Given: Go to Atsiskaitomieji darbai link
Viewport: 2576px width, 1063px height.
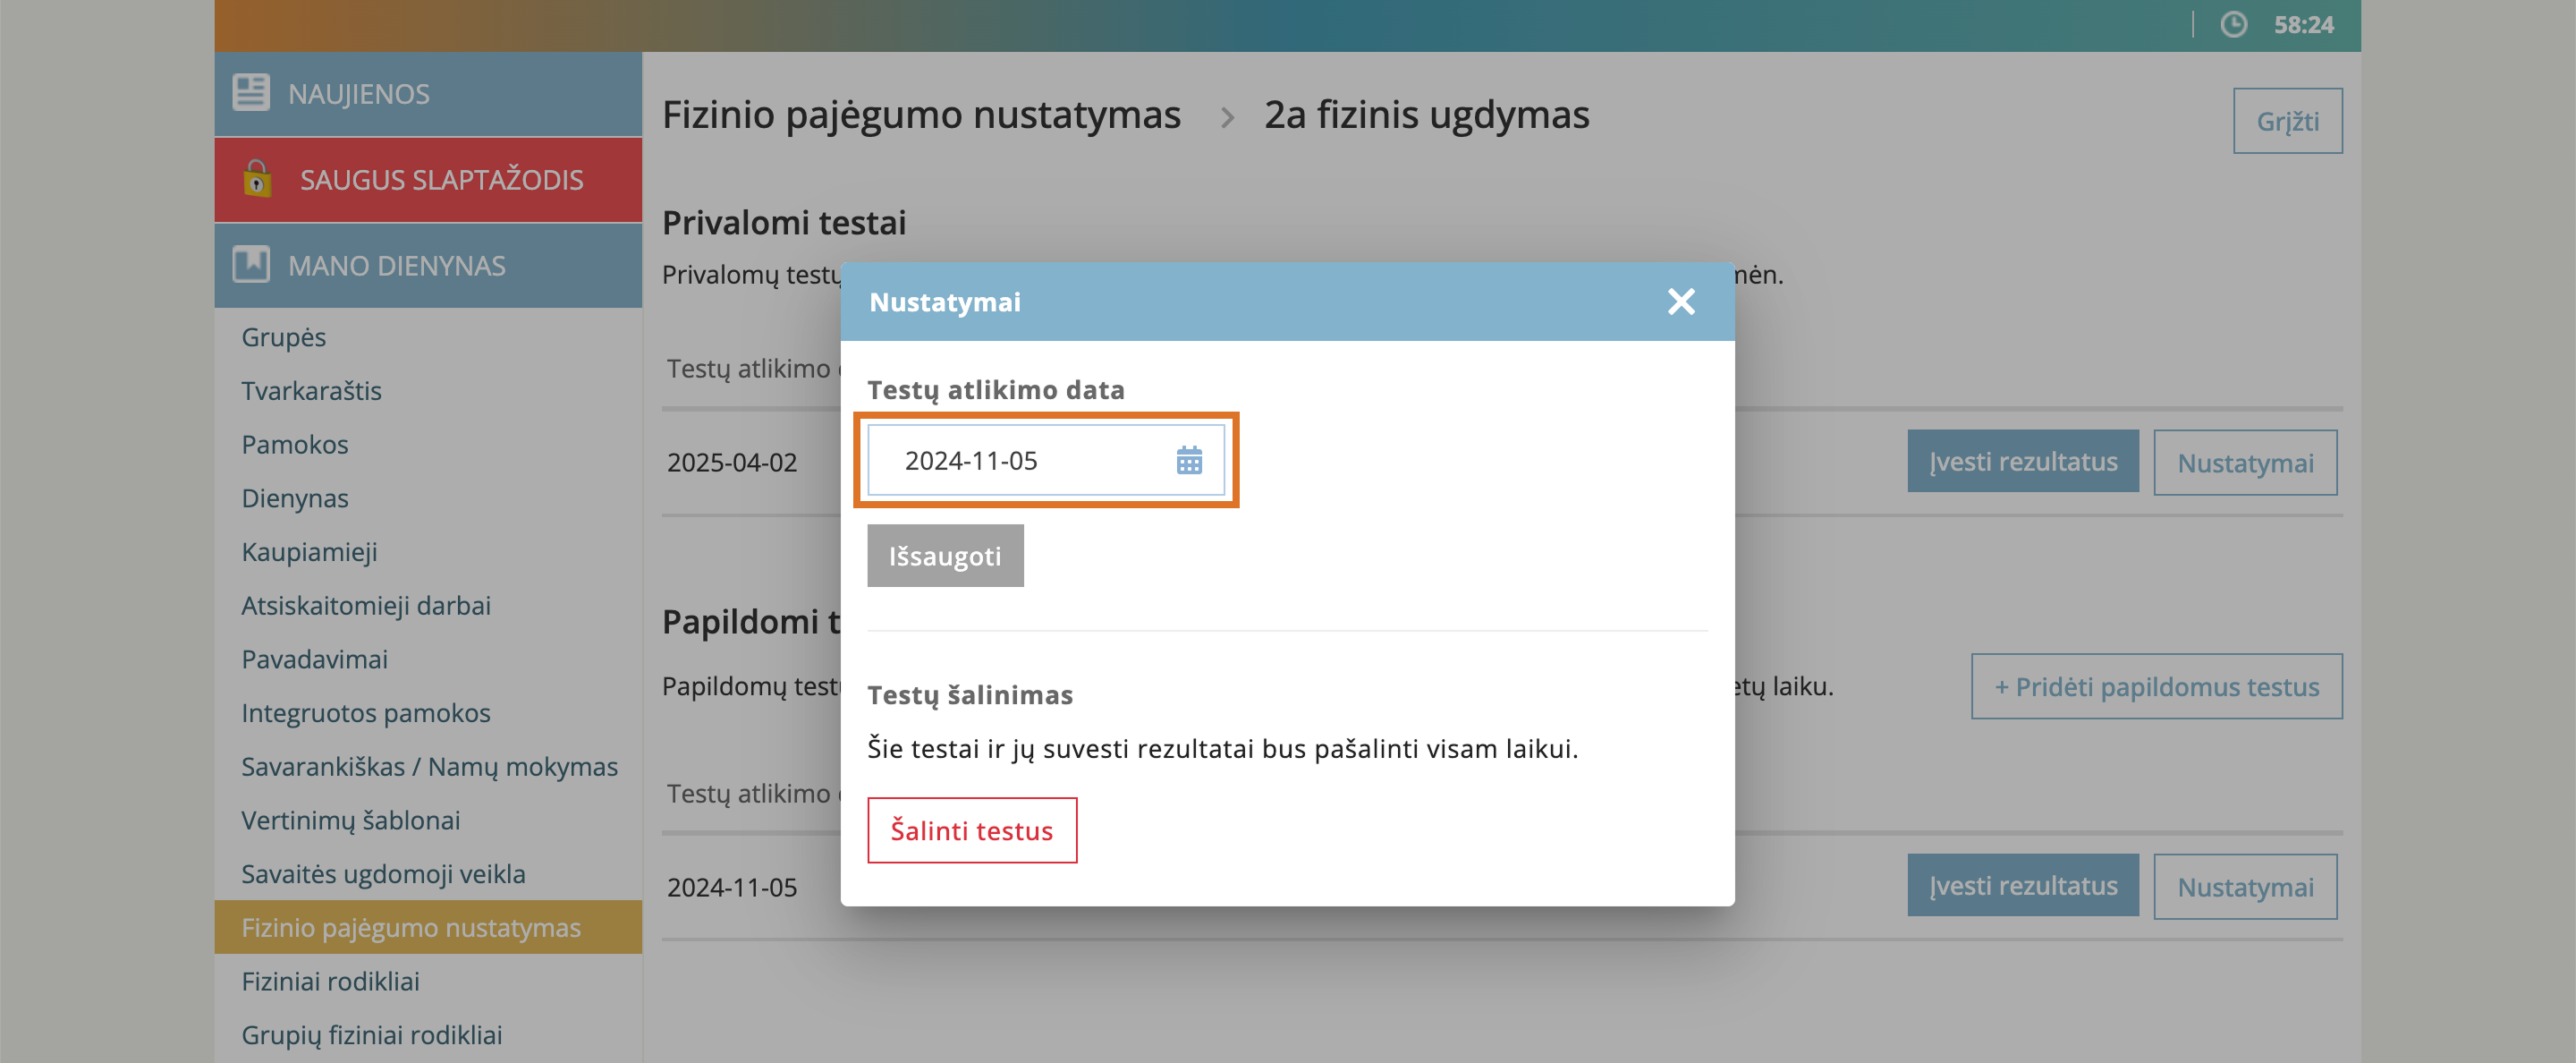Looking at the screenshot, I should click(x=365, y=605).
